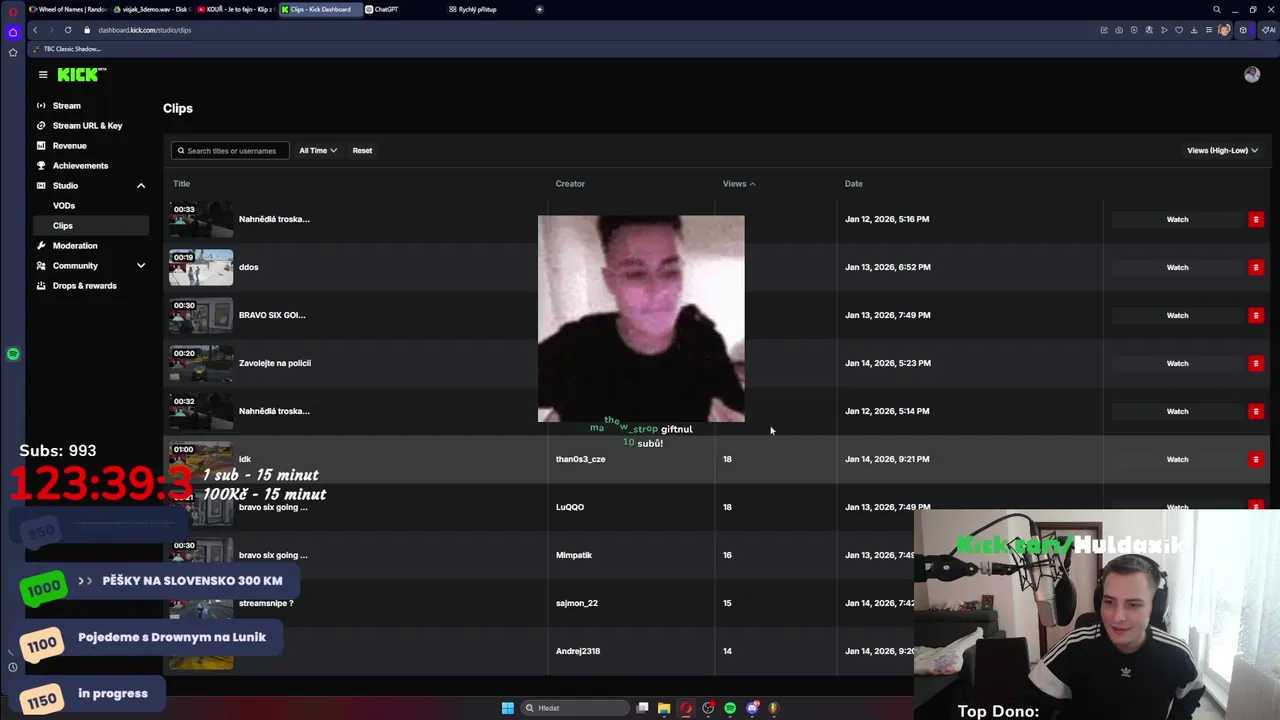1280x720 pixels.
Task: Open VODs under Studio
Action: 64,205
